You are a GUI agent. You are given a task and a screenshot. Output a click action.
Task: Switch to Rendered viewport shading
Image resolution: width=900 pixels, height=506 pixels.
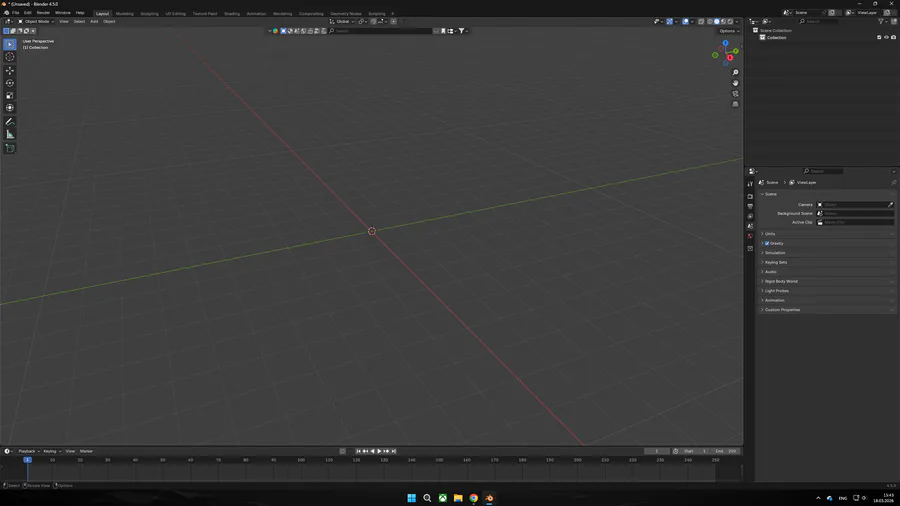(730, 22)
